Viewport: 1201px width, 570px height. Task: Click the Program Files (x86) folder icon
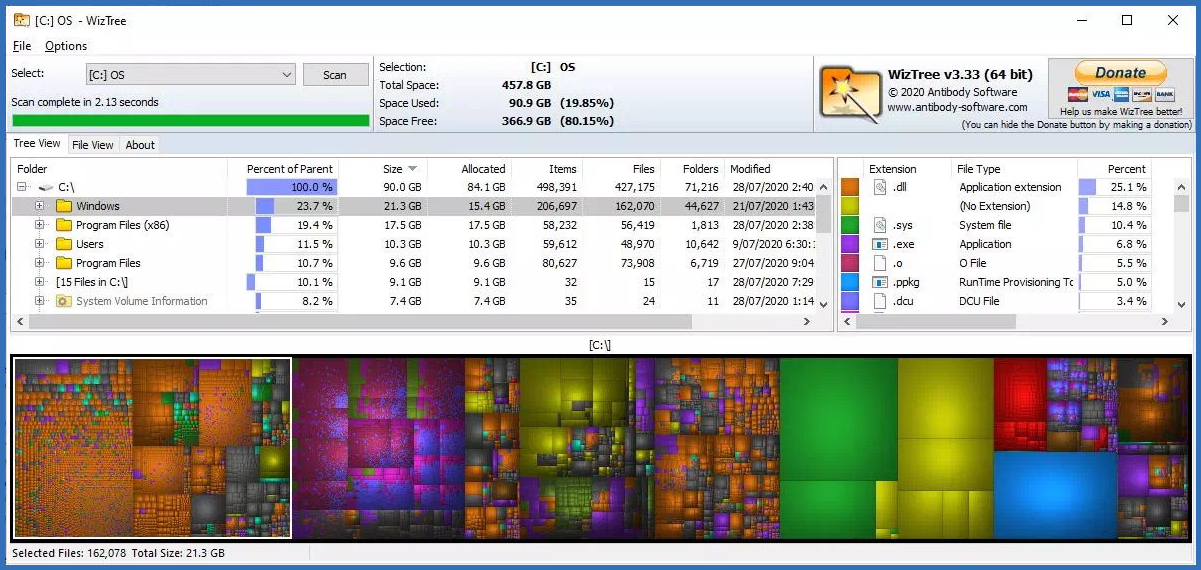pos(64,225)
